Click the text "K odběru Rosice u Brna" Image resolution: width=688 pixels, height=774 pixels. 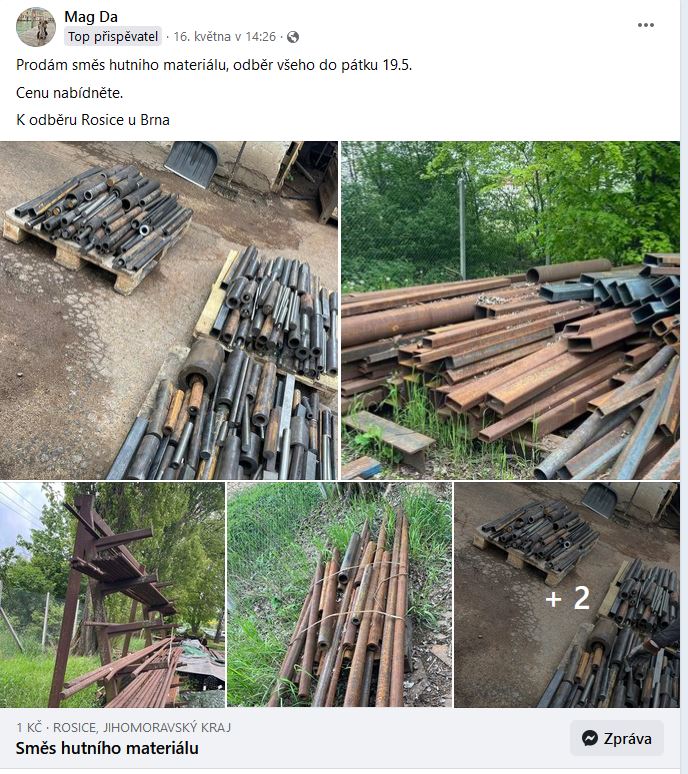click(93, 119)
